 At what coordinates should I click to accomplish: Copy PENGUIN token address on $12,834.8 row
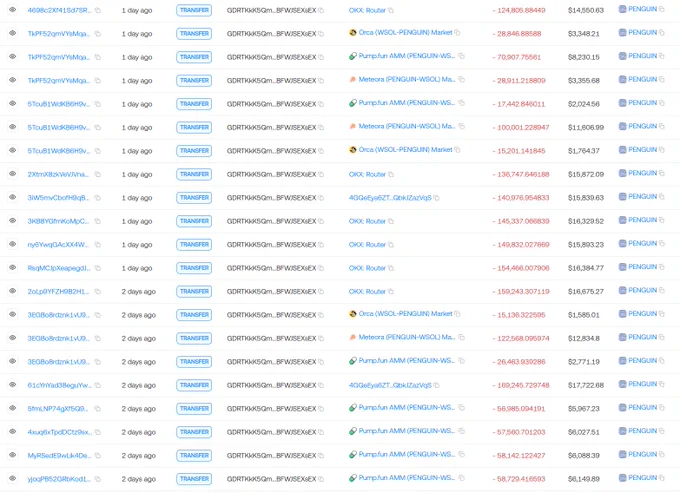point(662,337)
